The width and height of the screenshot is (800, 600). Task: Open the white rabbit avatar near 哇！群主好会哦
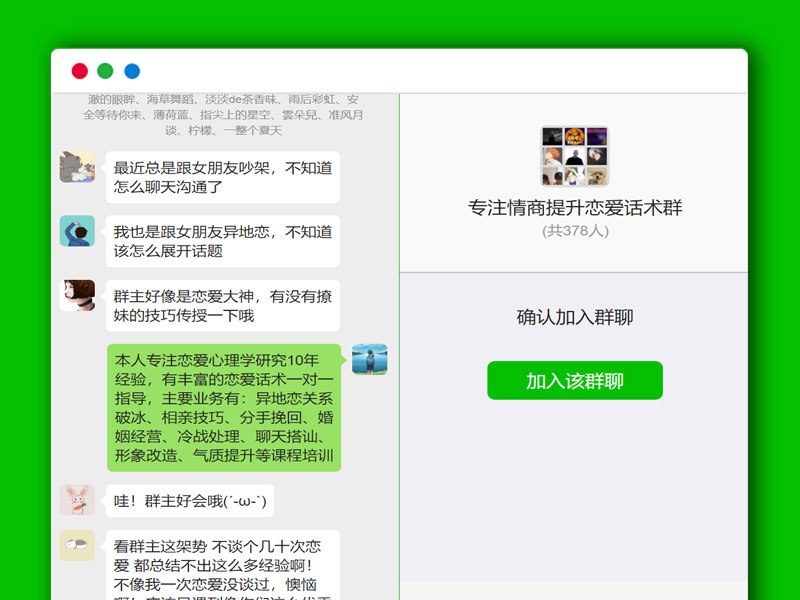(x=78, y=497)
